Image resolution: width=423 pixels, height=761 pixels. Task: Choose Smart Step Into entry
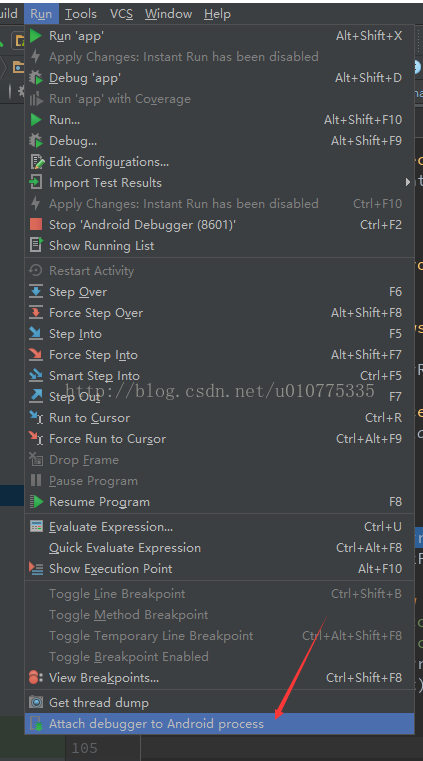(x=219, y=376)
